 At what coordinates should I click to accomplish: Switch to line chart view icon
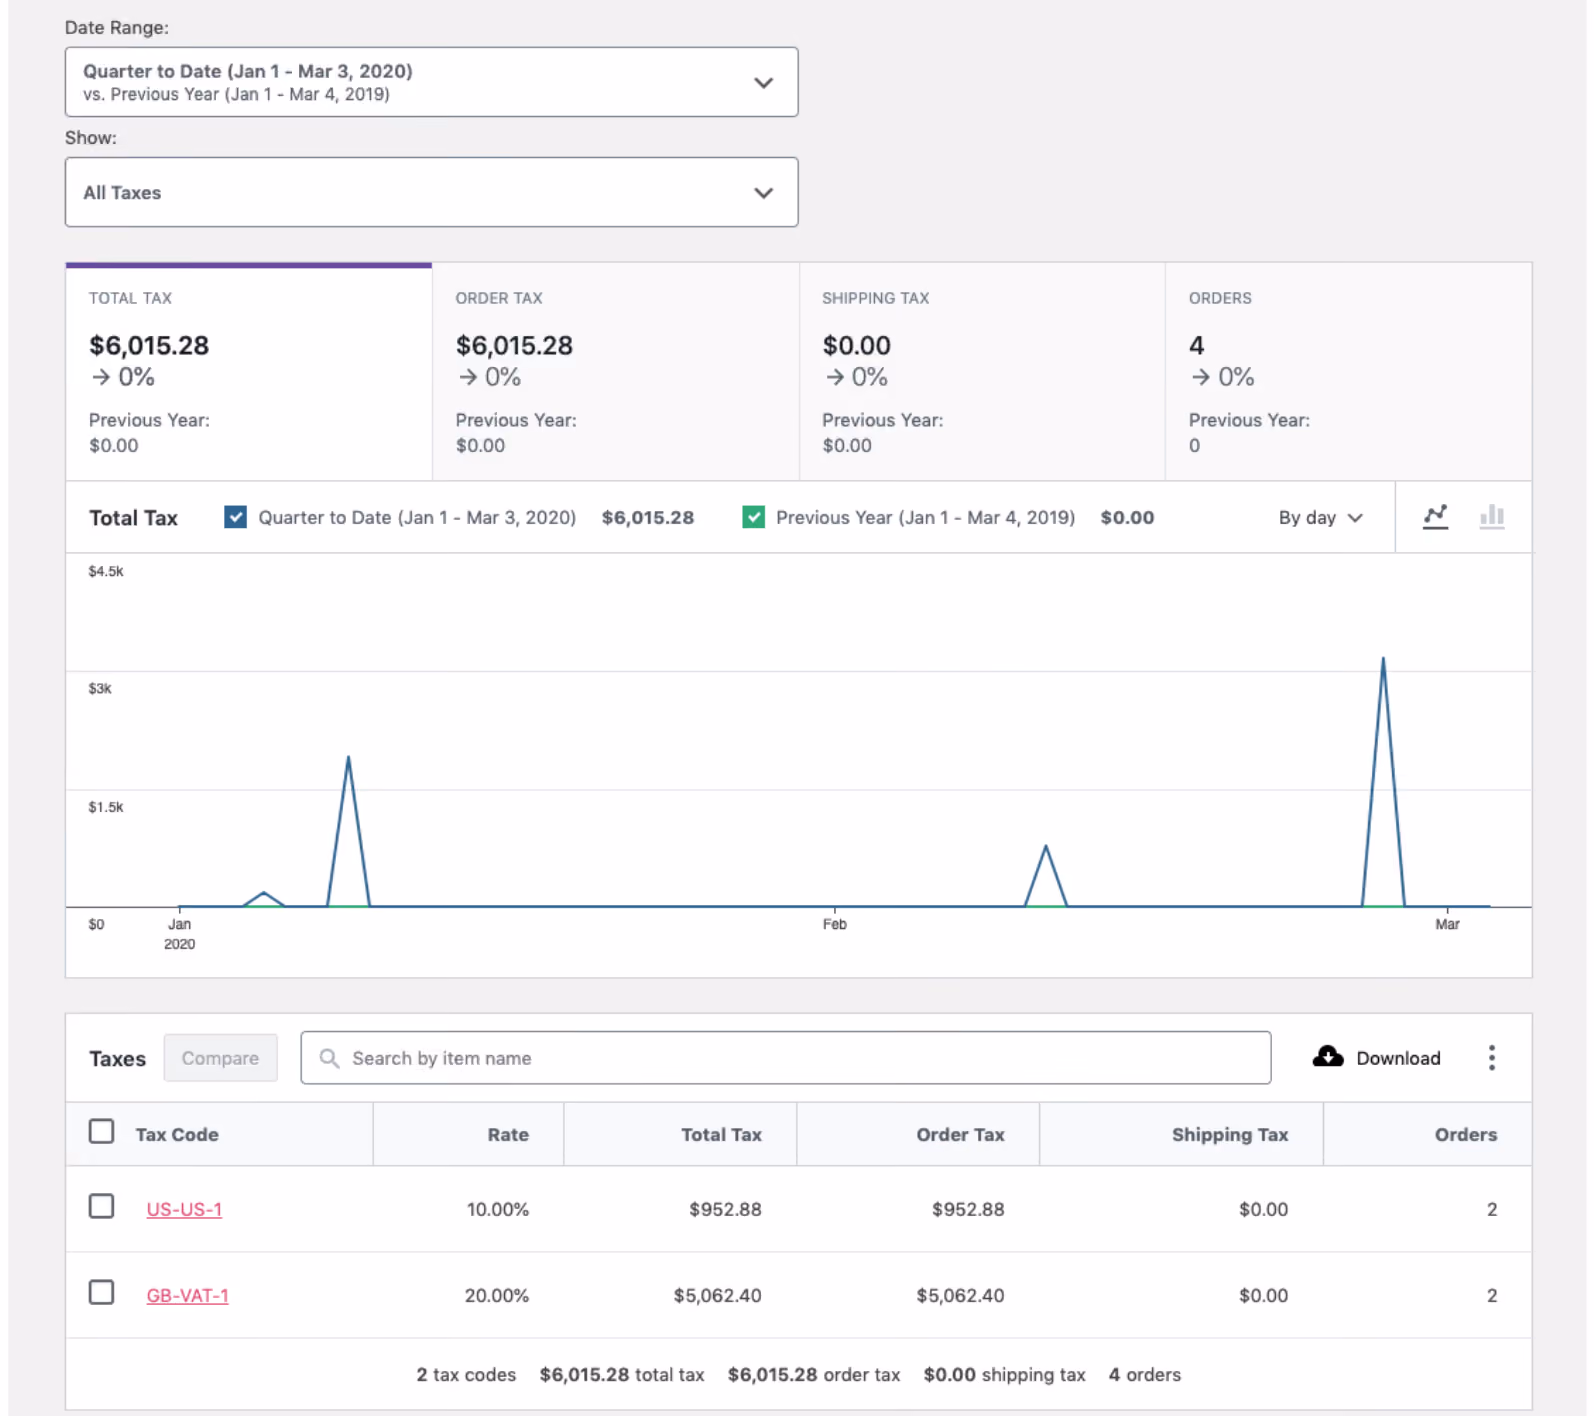[1435, 517]
